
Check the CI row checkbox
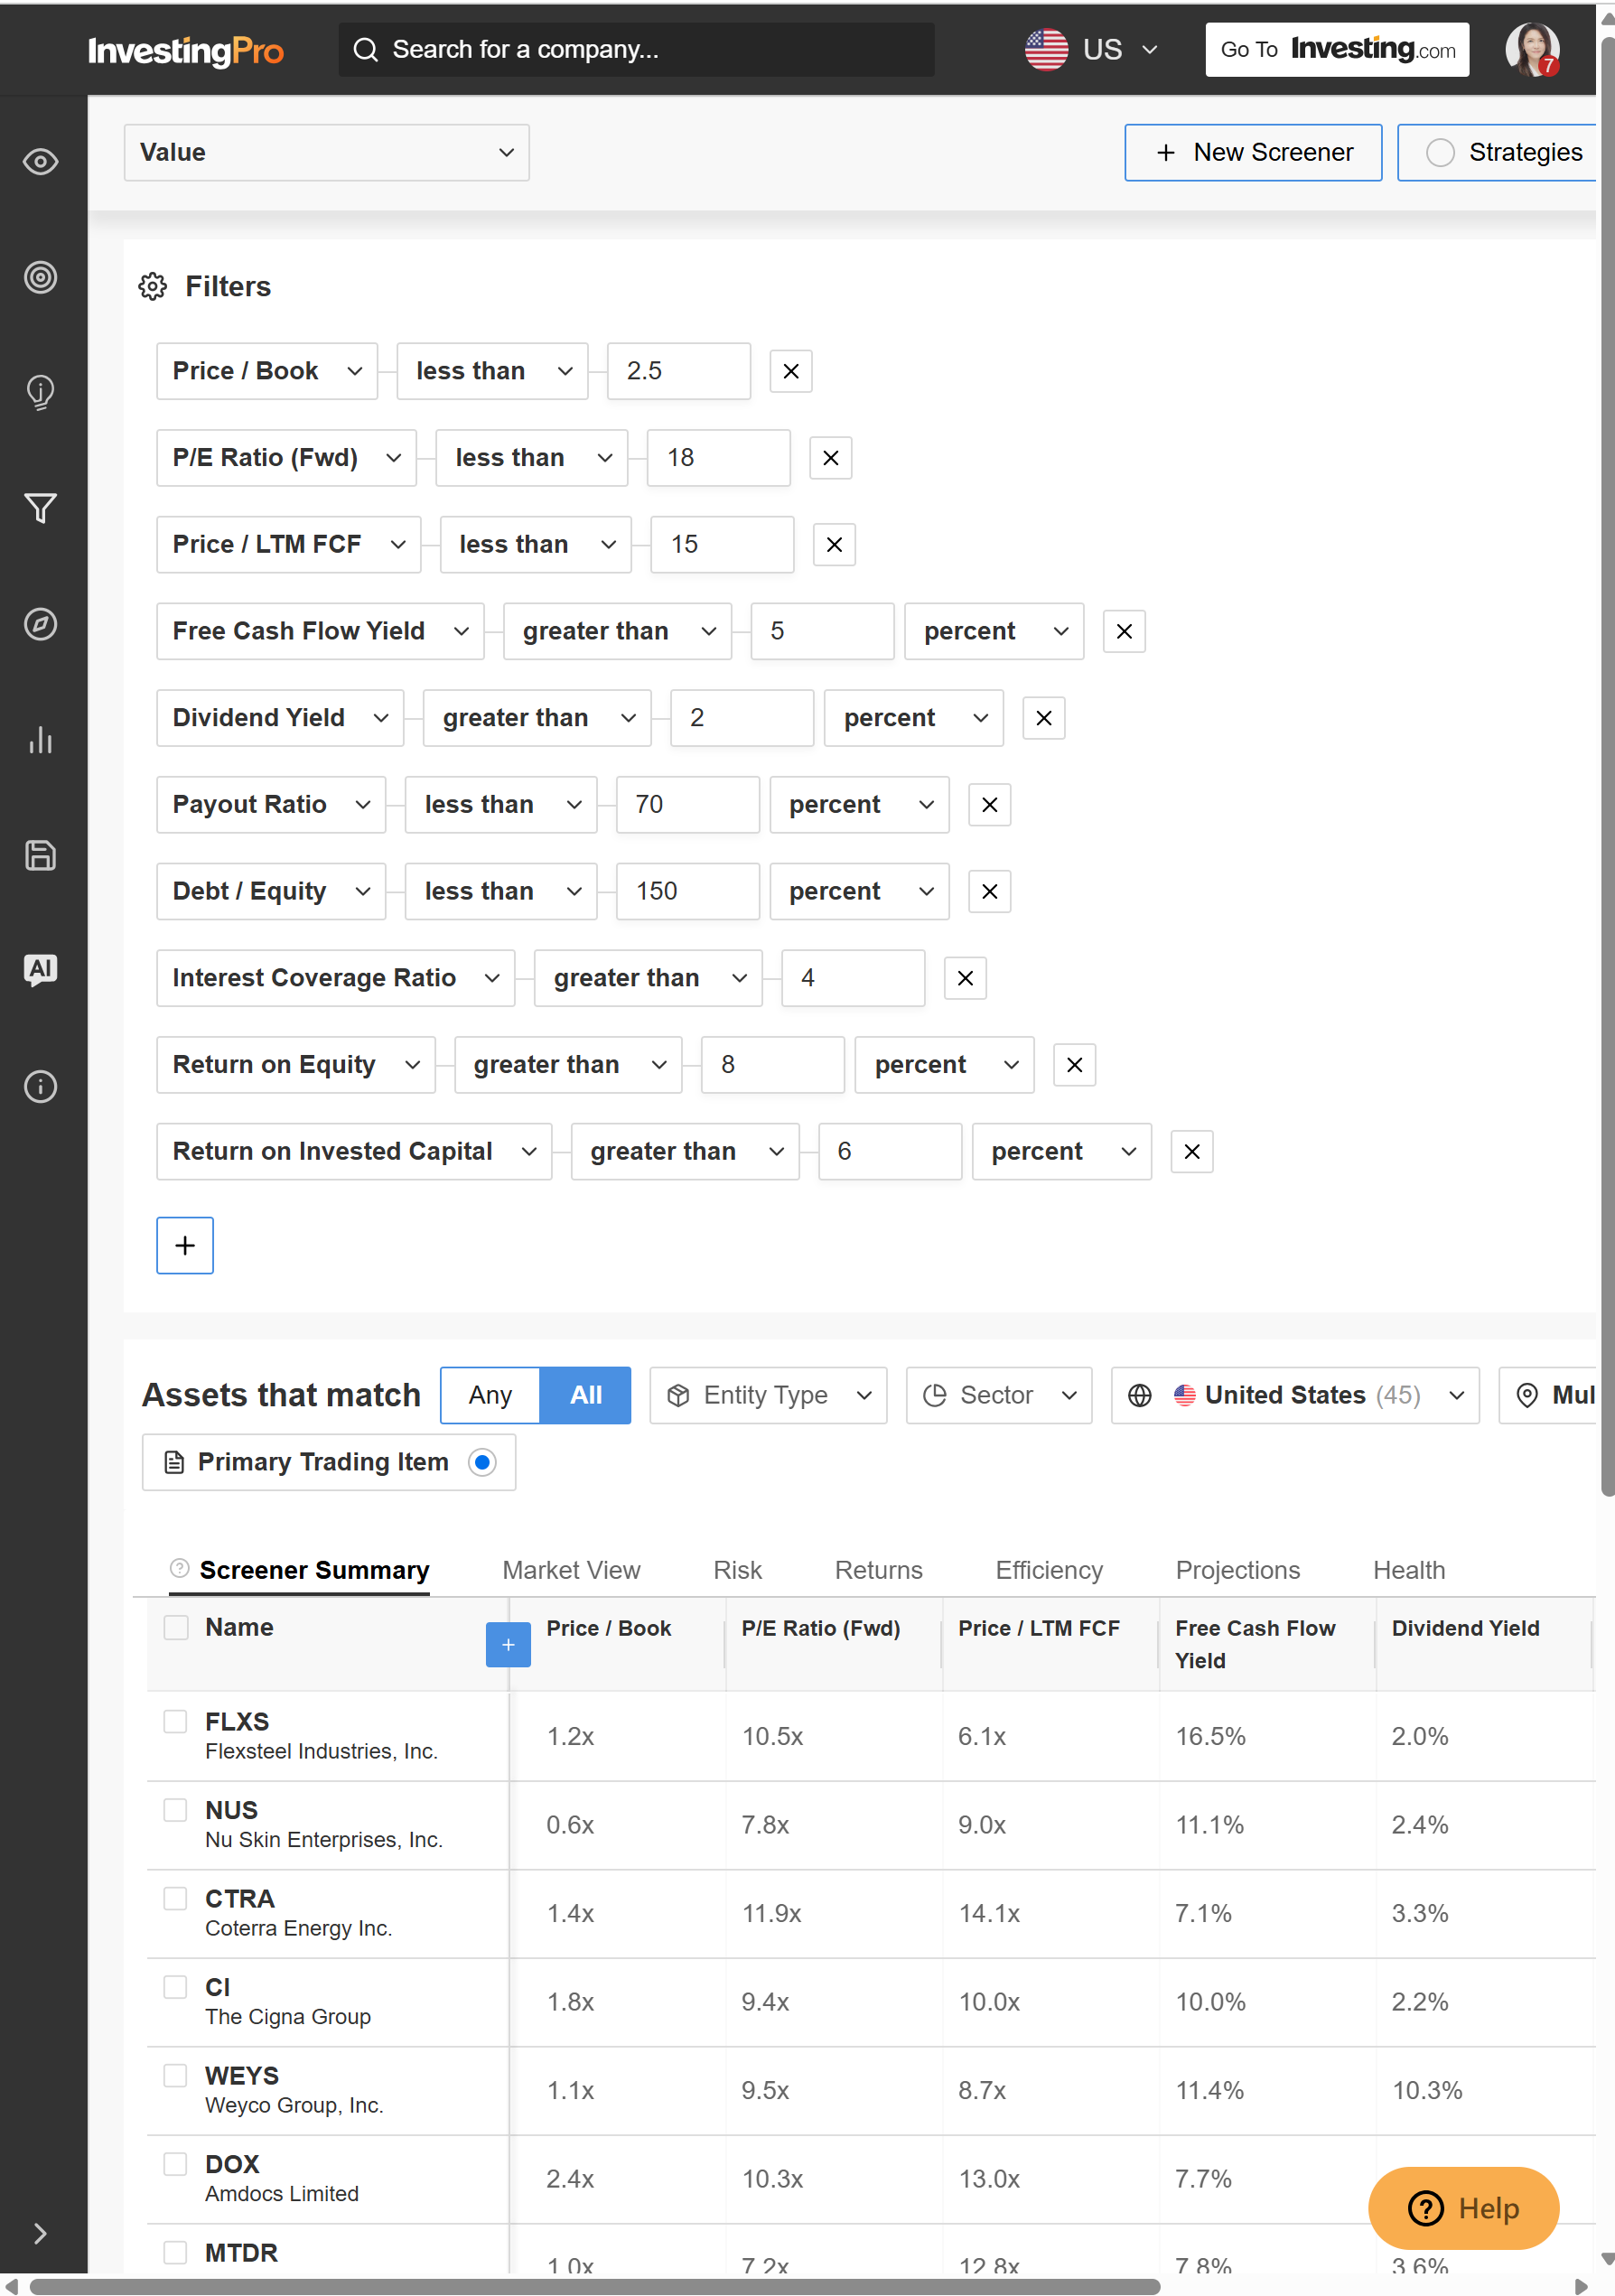176,1987
